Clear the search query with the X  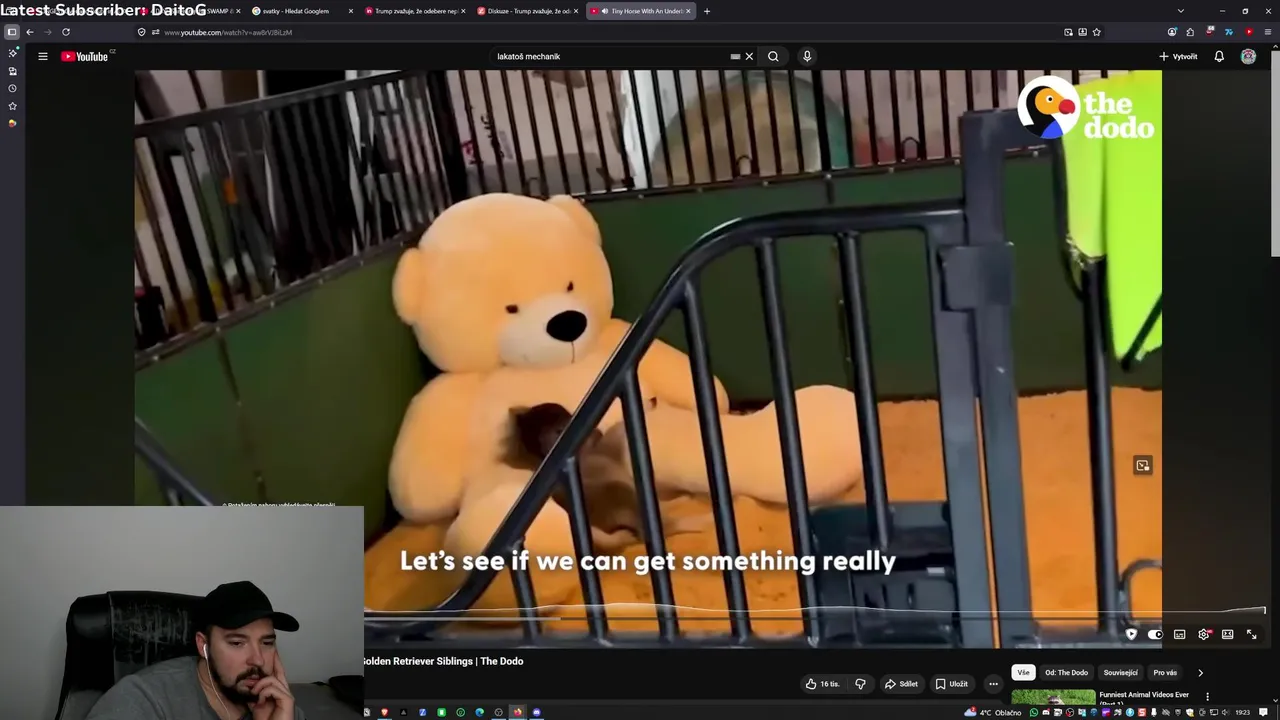point(749,56)
